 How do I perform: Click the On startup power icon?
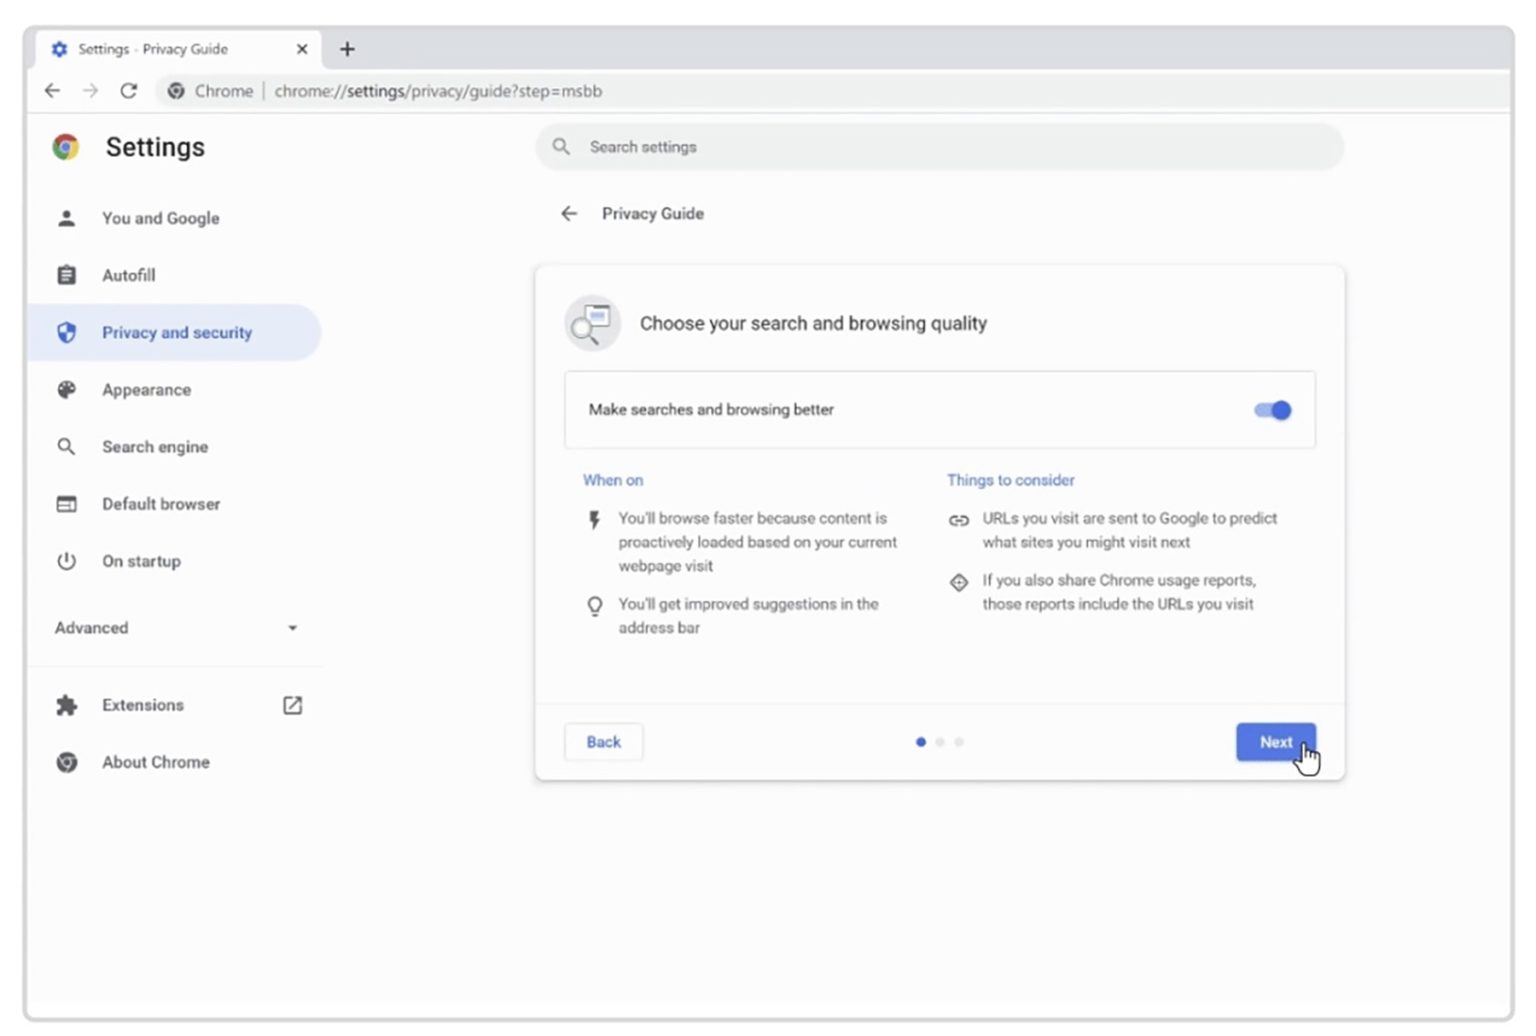(67, 562)
